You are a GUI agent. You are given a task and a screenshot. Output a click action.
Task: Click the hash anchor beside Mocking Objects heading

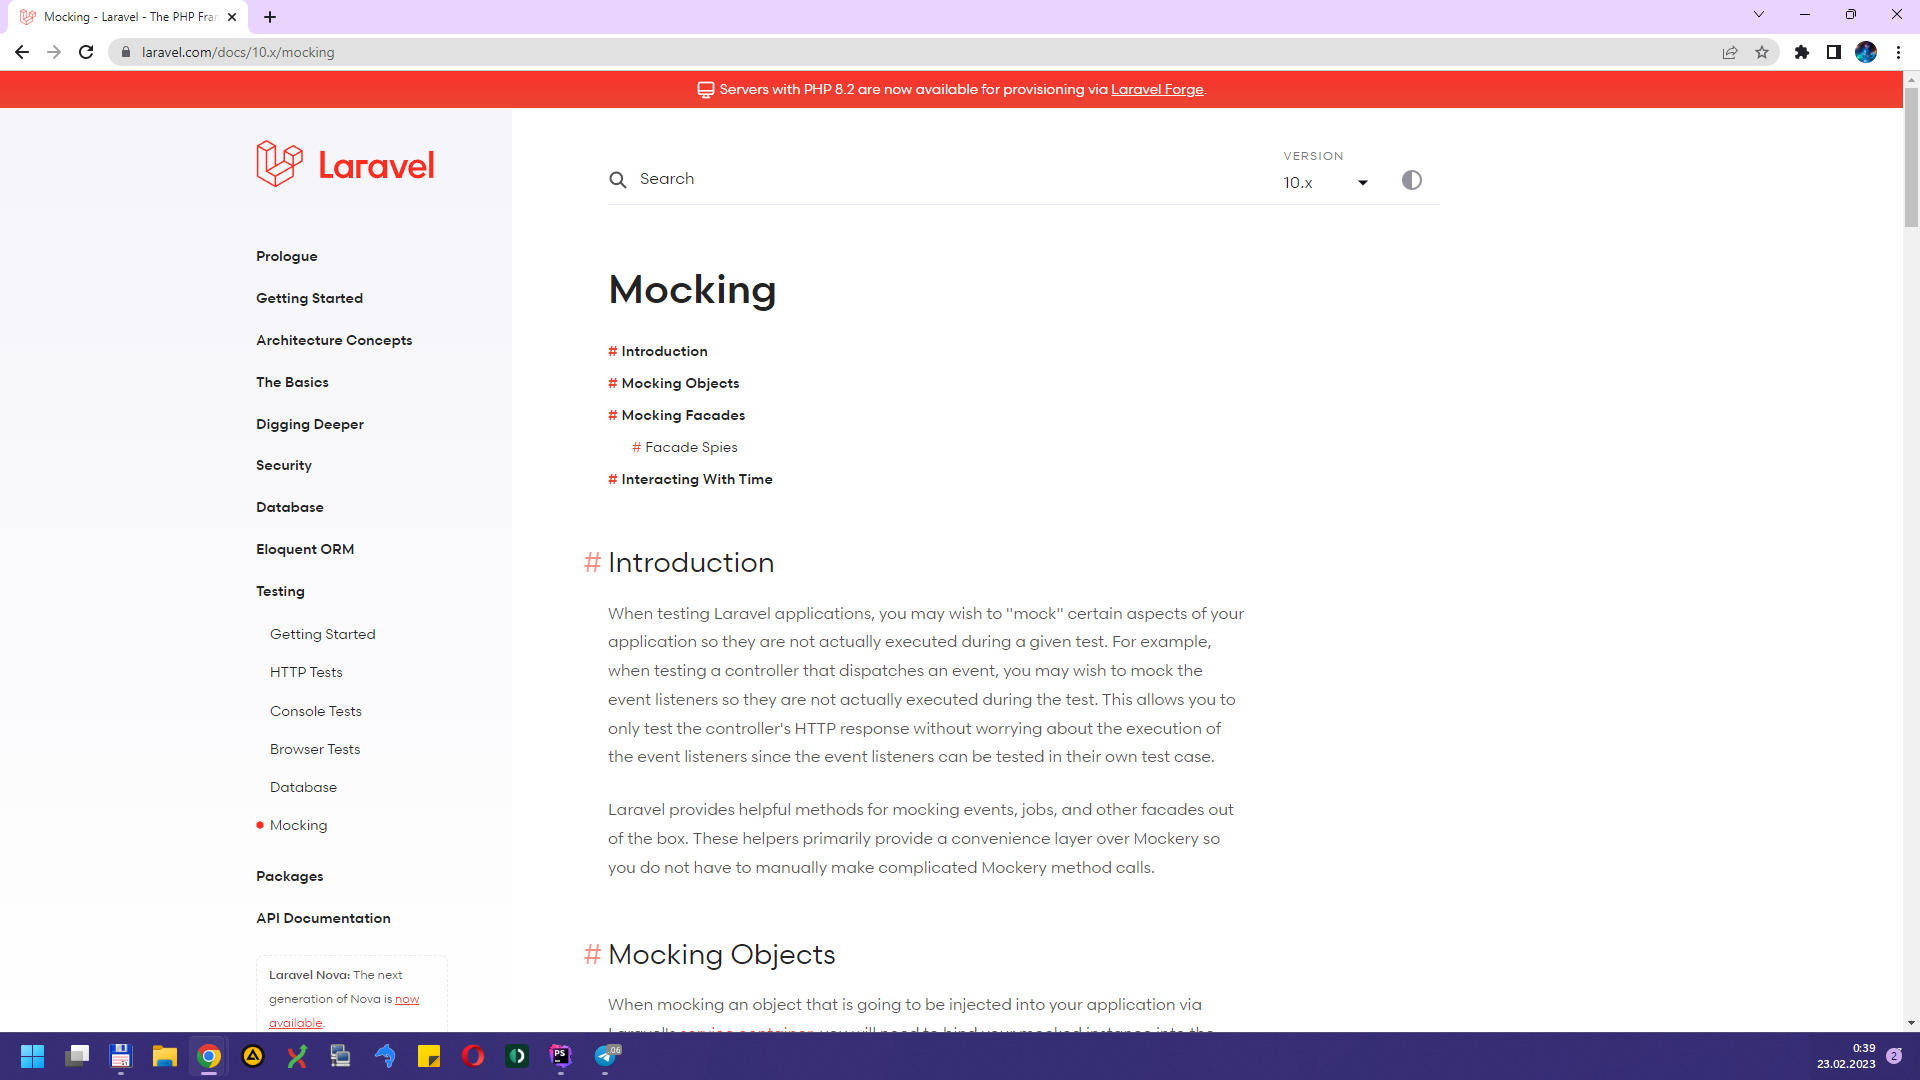592,954
